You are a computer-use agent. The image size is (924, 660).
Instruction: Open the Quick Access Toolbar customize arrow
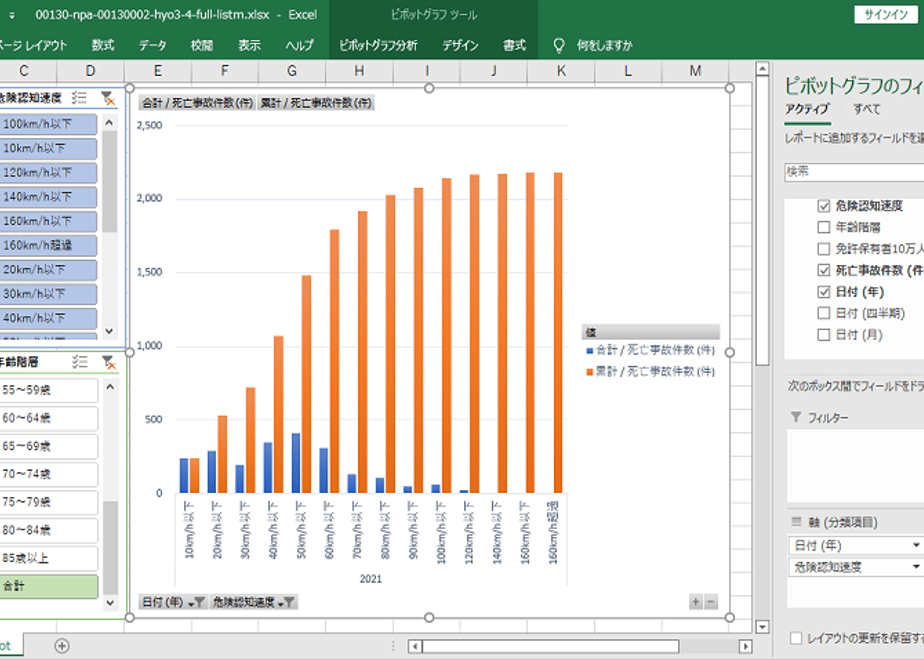click(x=11, y=15)
